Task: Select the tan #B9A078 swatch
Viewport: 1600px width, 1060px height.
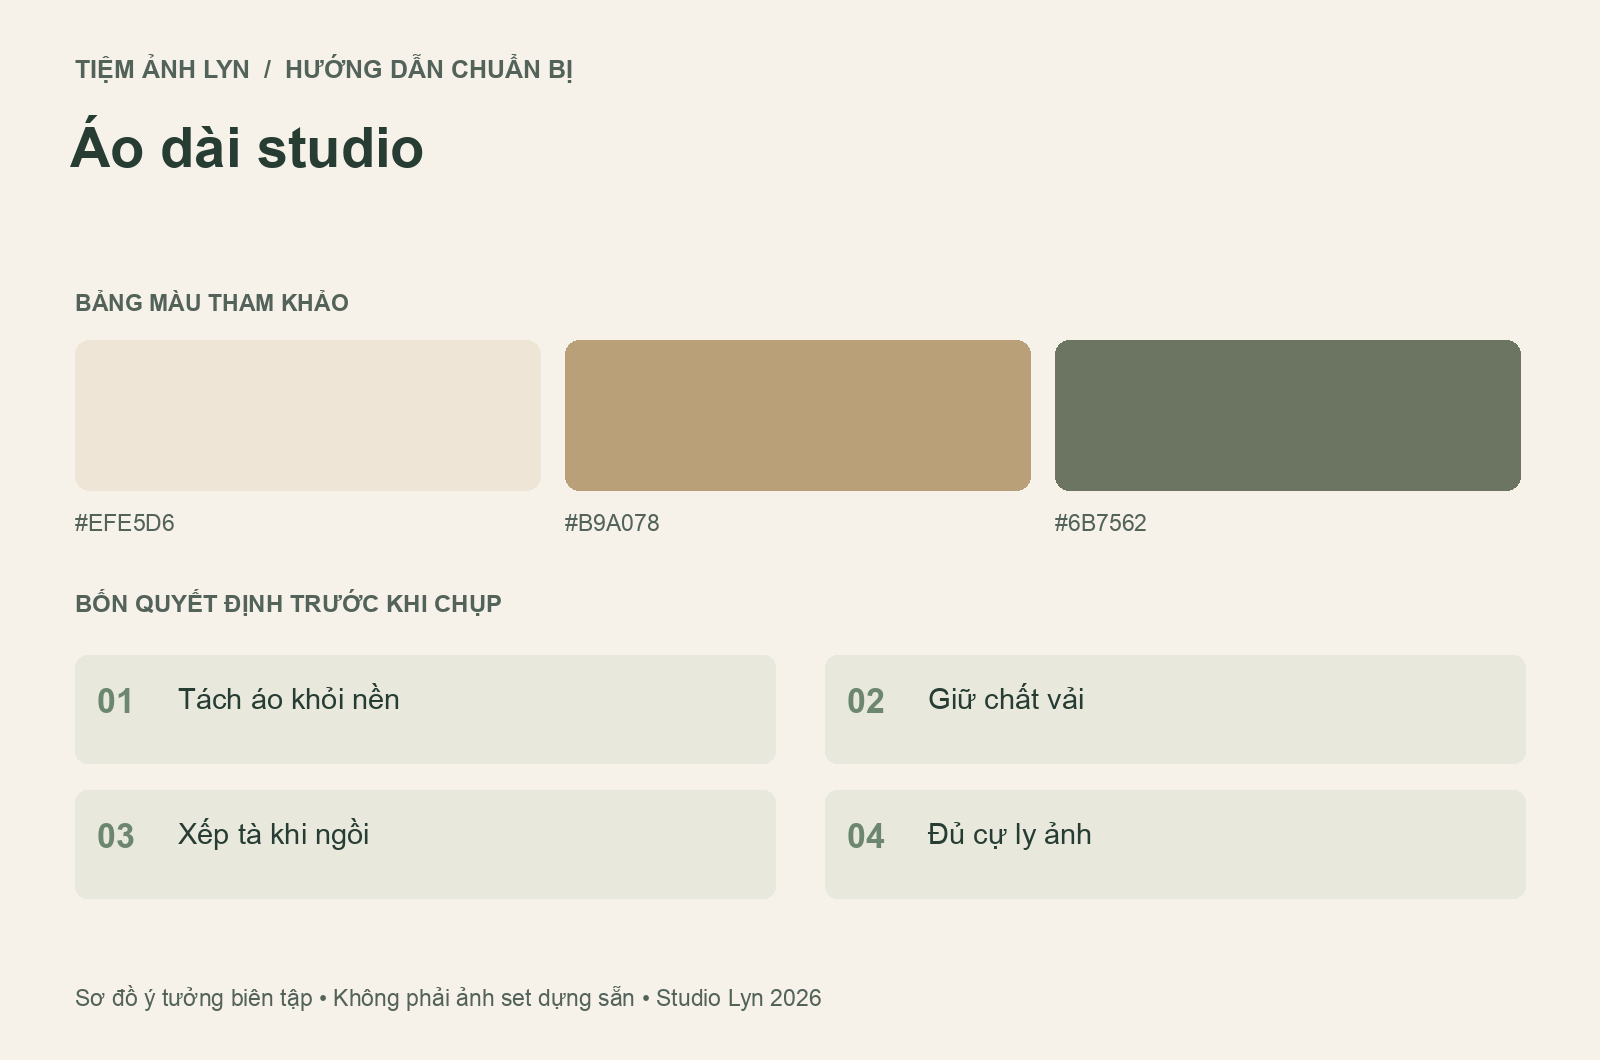Action: (x=798, y=415)
